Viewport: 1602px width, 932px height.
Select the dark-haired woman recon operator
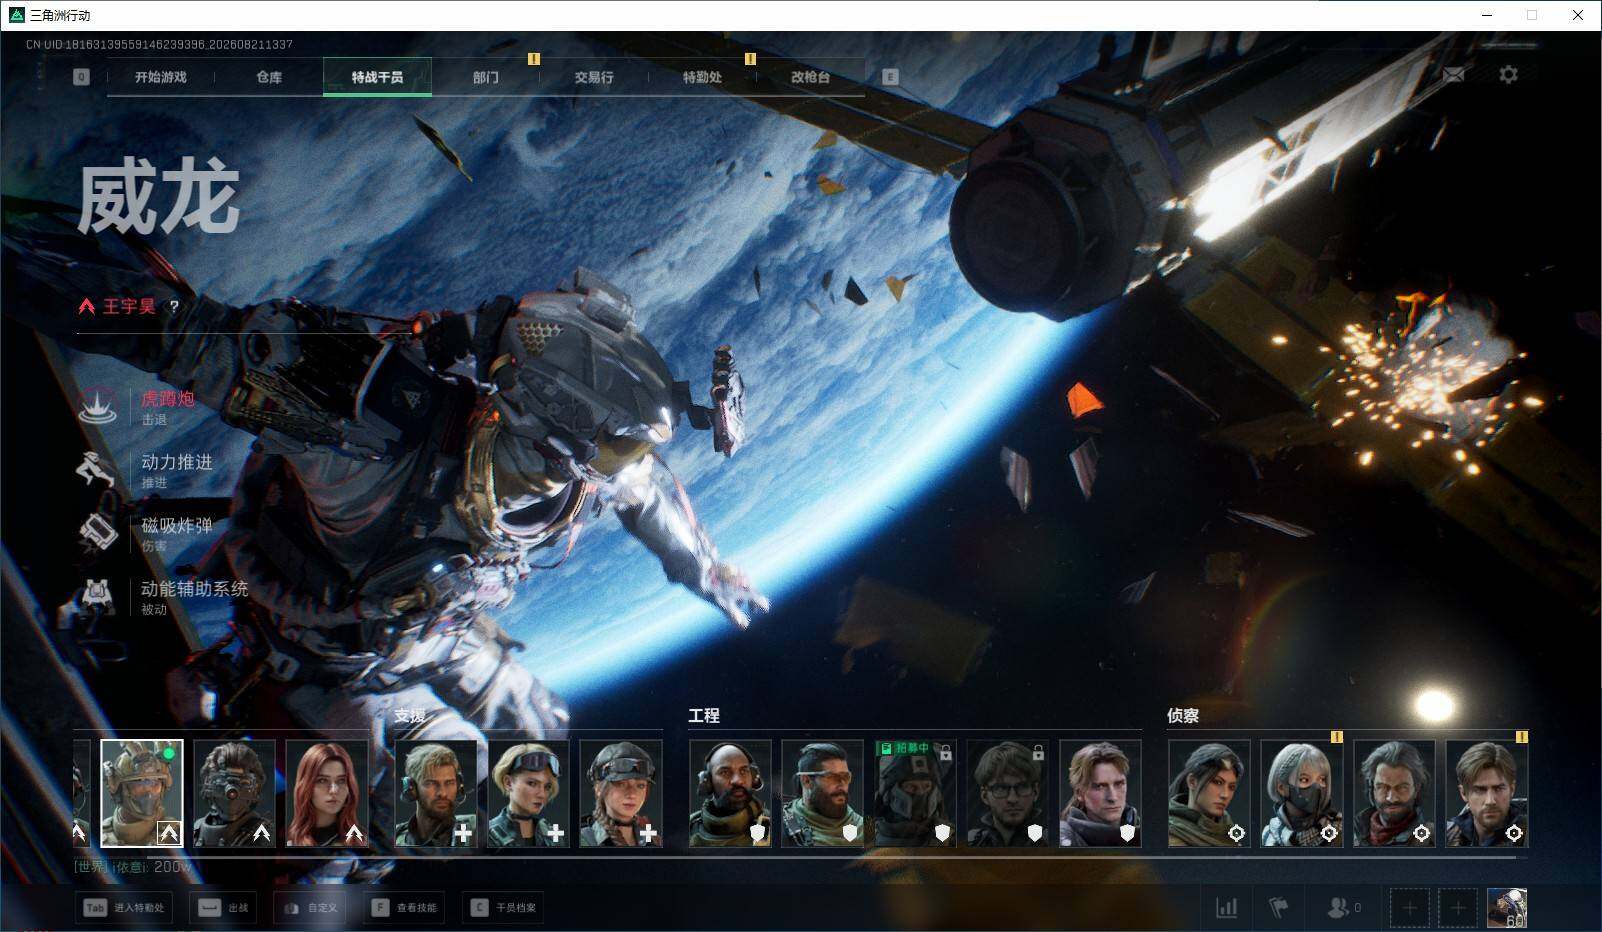pos(1209,793)
